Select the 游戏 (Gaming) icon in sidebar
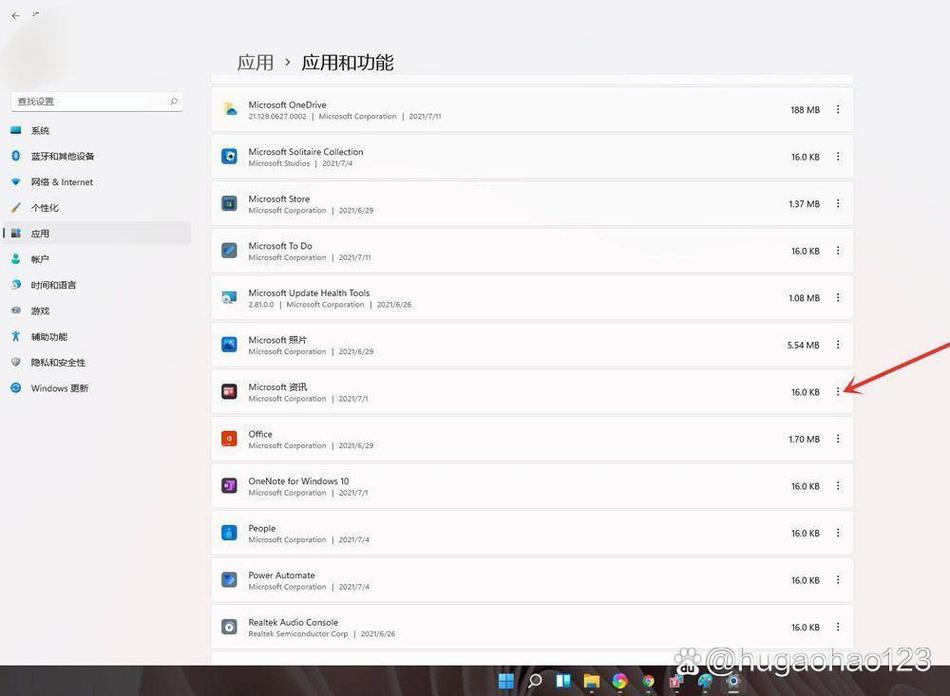The width and height of the screenshot is (950, 696). click(x=14, y=310)
